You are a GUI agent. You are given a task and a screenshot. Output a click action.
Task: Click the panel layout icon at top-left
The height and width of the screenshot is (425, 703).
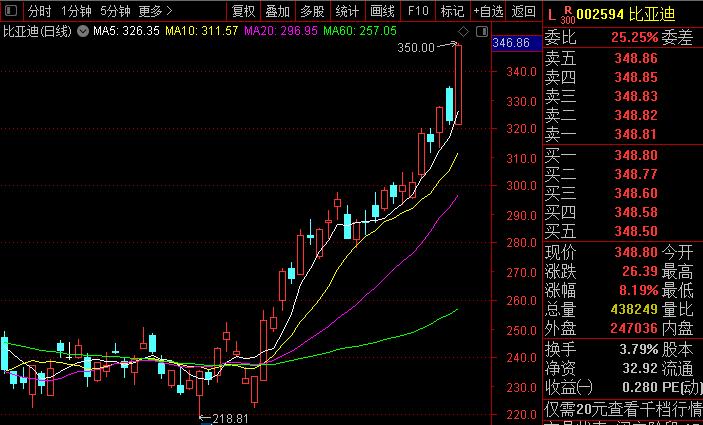pos(10,10)
